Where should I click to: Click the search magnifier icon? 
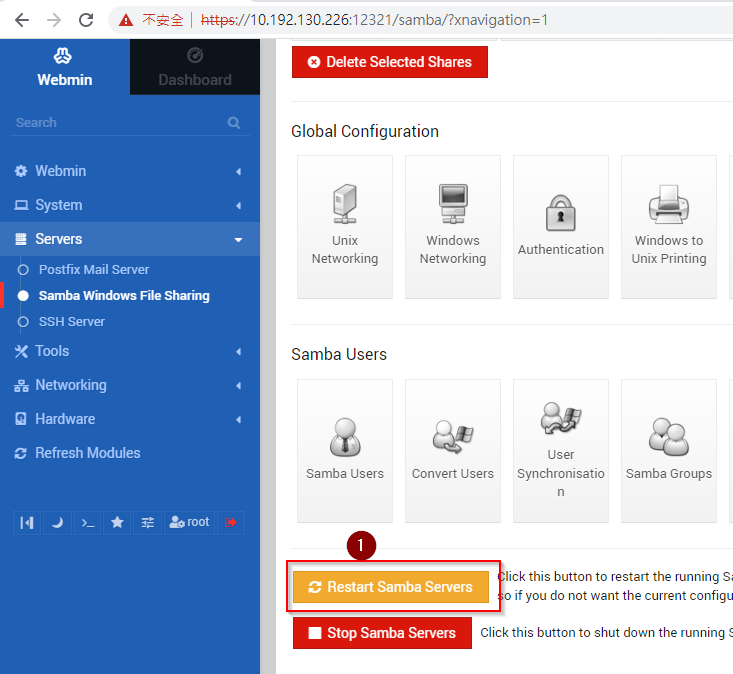click(x=234, y=123)
